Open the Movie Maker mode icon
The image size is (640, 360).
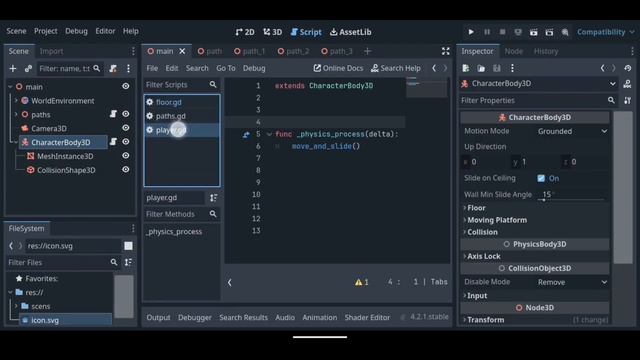pos(565,32)
